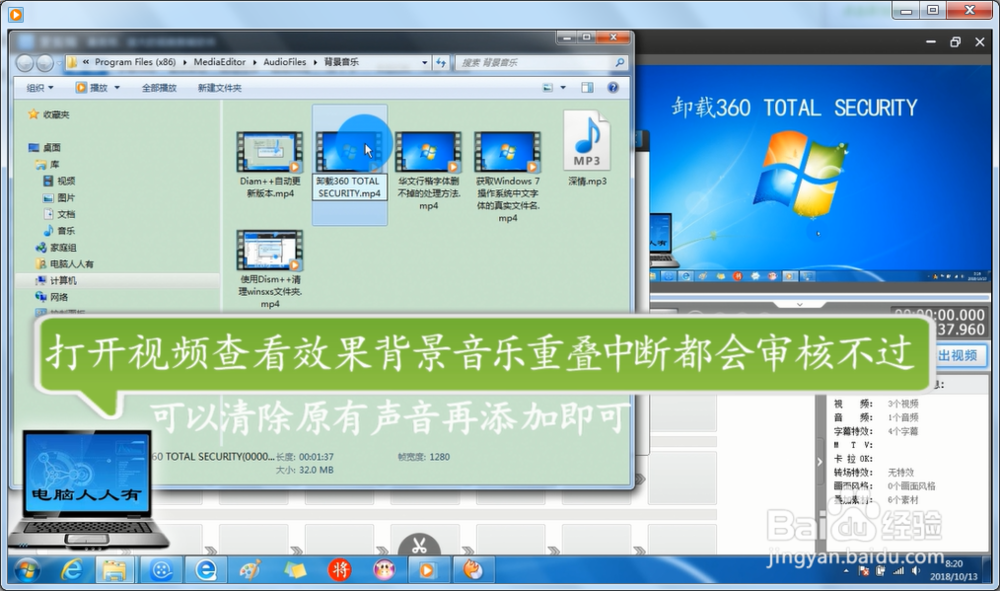Open the second browser e icon on taskbar

click(x=205, y=570)
